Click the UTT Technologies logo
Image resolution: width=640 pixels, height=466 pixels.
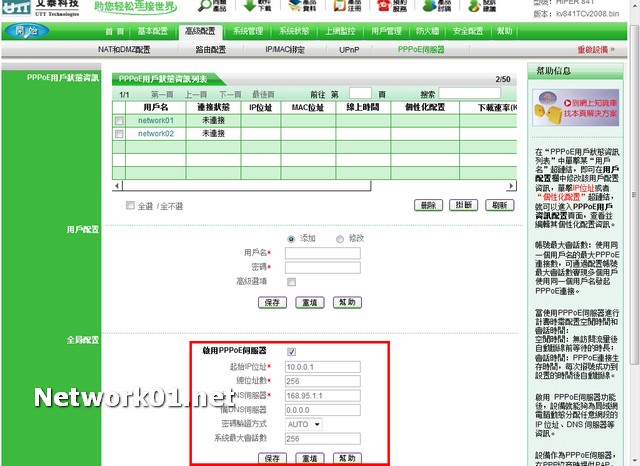(x=40, y=9)
